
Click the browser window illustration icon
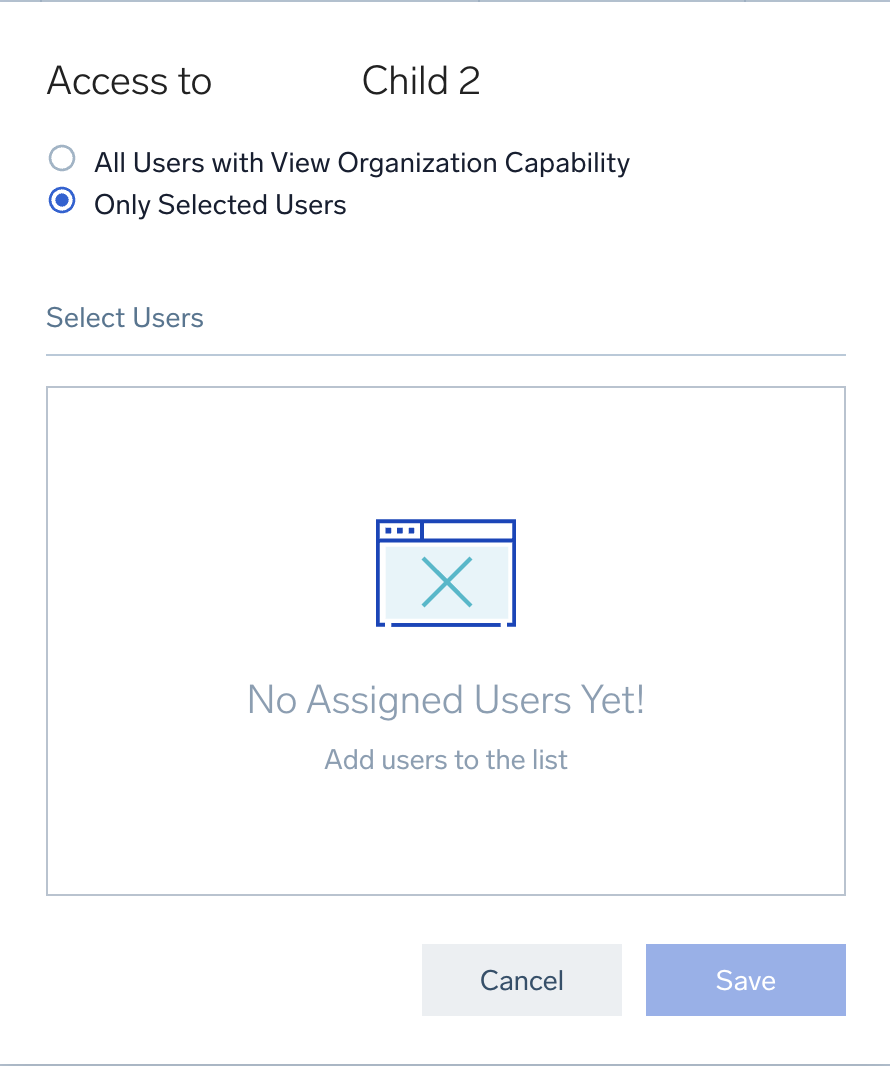445,572
